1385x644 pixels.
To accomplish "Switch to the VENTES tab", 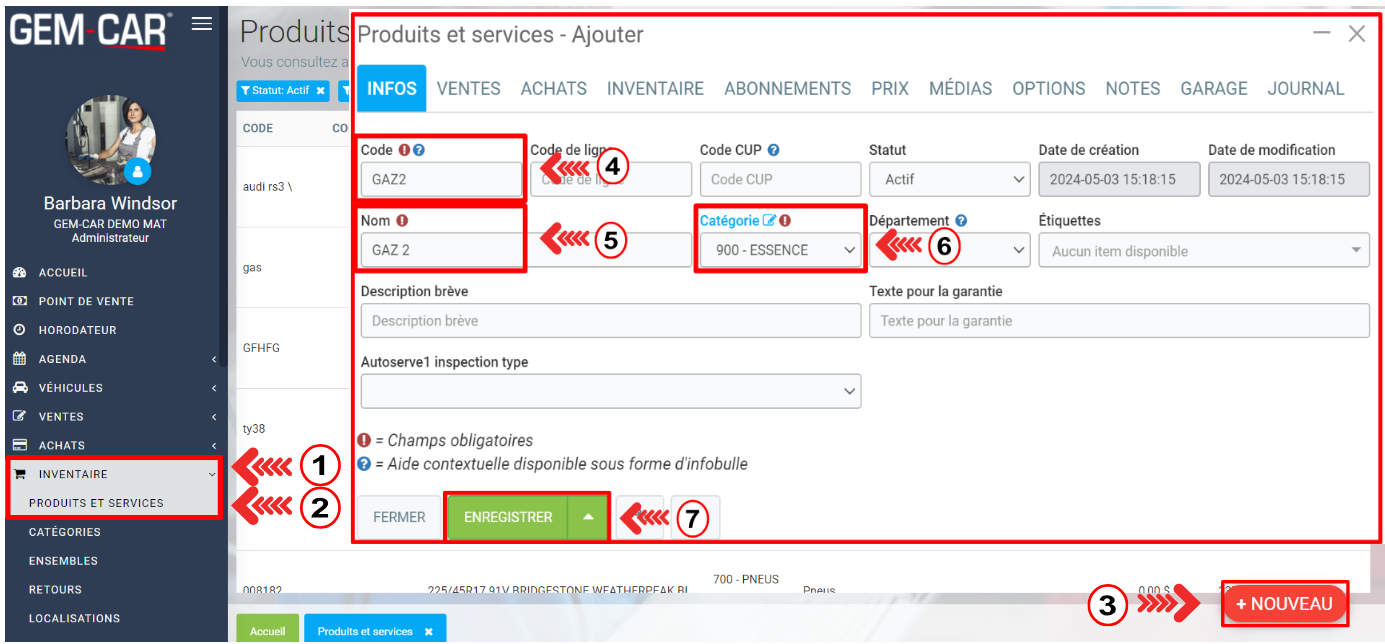I will click(x=468, y=89).
